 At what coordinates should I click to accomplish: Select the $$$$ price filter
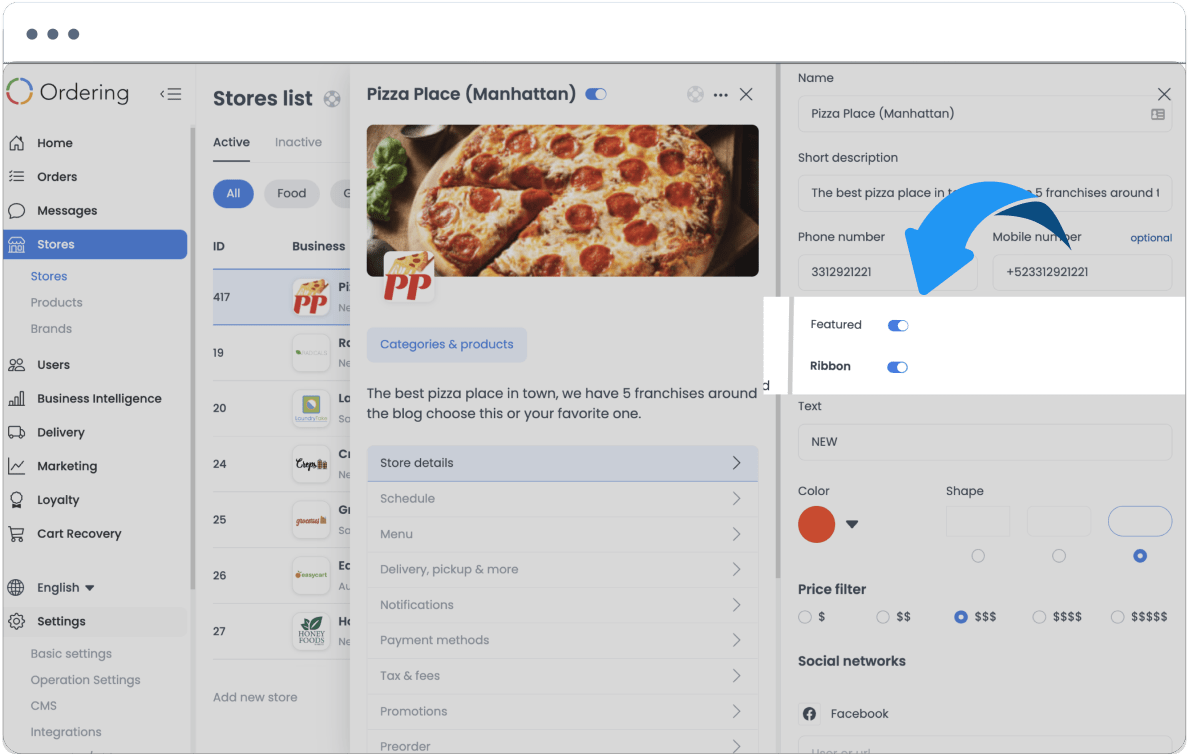point(1039,617)
